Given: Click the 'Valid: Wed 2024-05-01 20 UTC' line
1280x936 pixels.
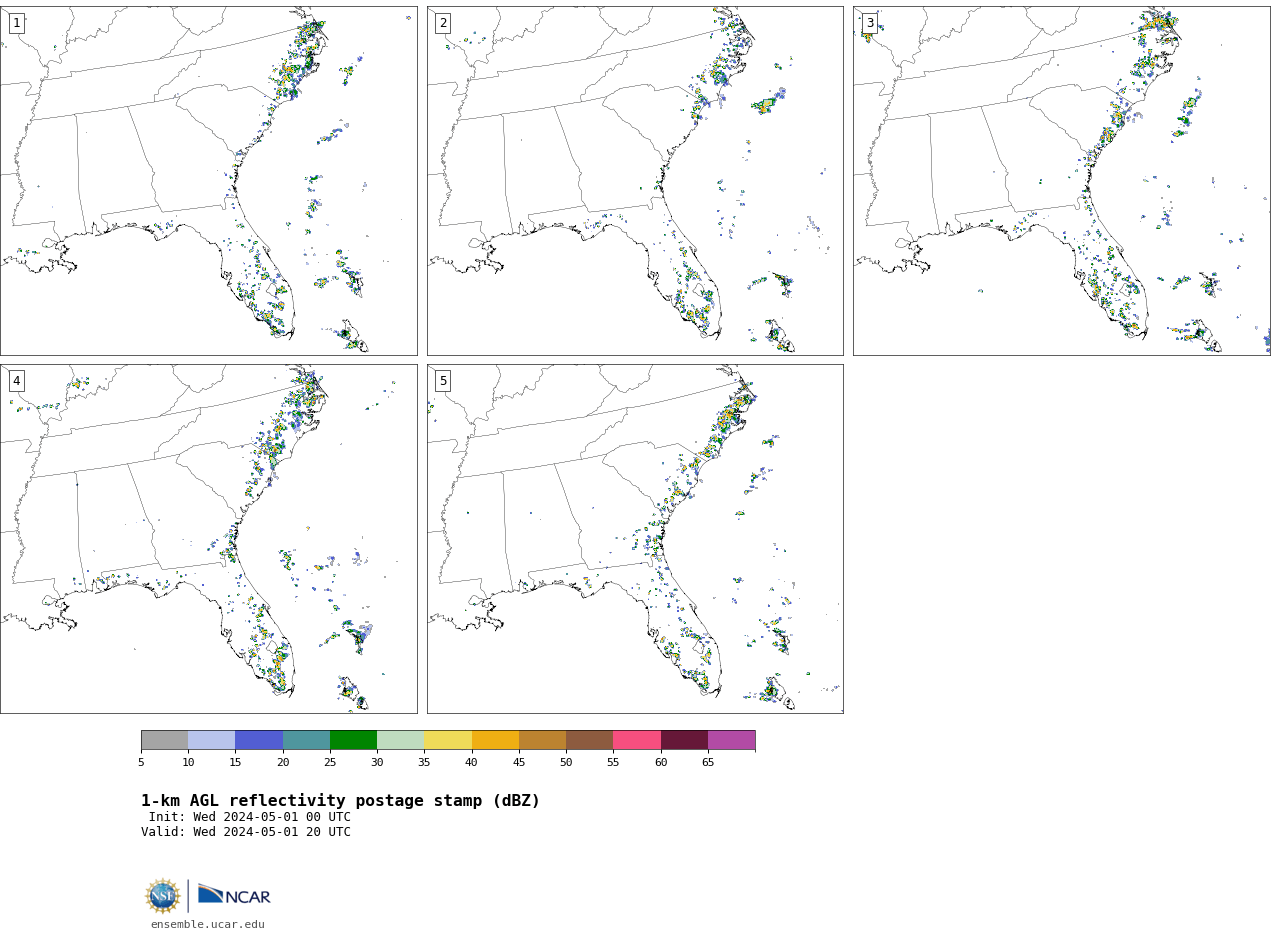Looking at the screenshot, I should click(246, 832).
